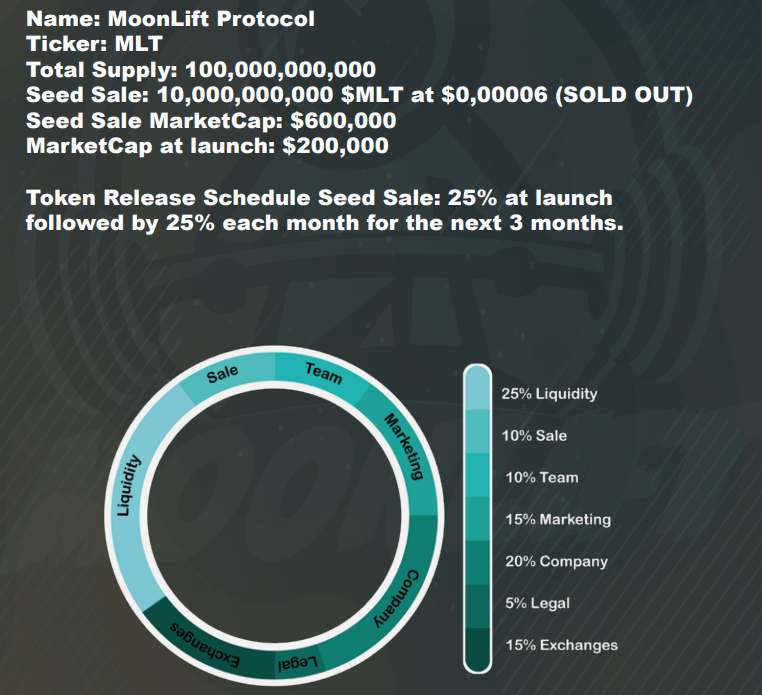The image size is (762, 695).
Task: Click the 15% Exchanges legend label
Action: tap(562, 645)
